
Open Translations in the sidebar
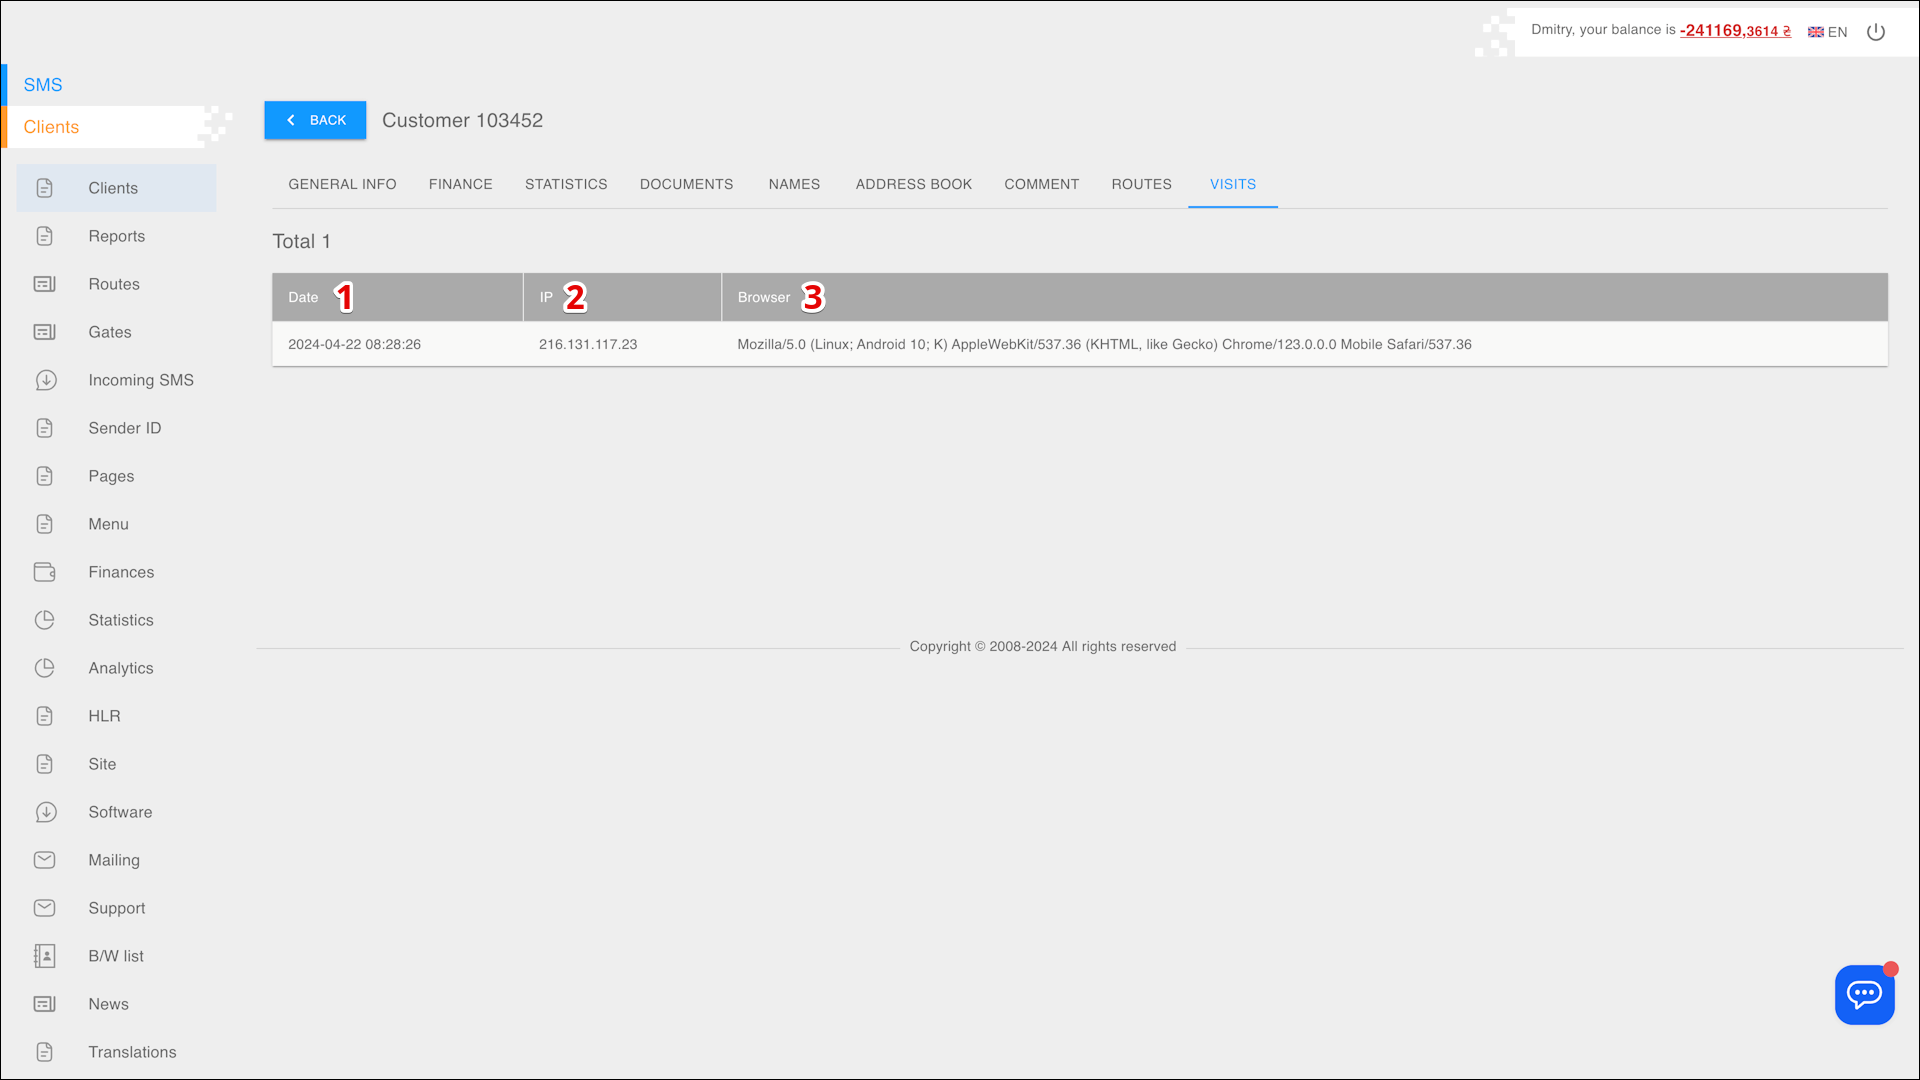(132, 1052)
